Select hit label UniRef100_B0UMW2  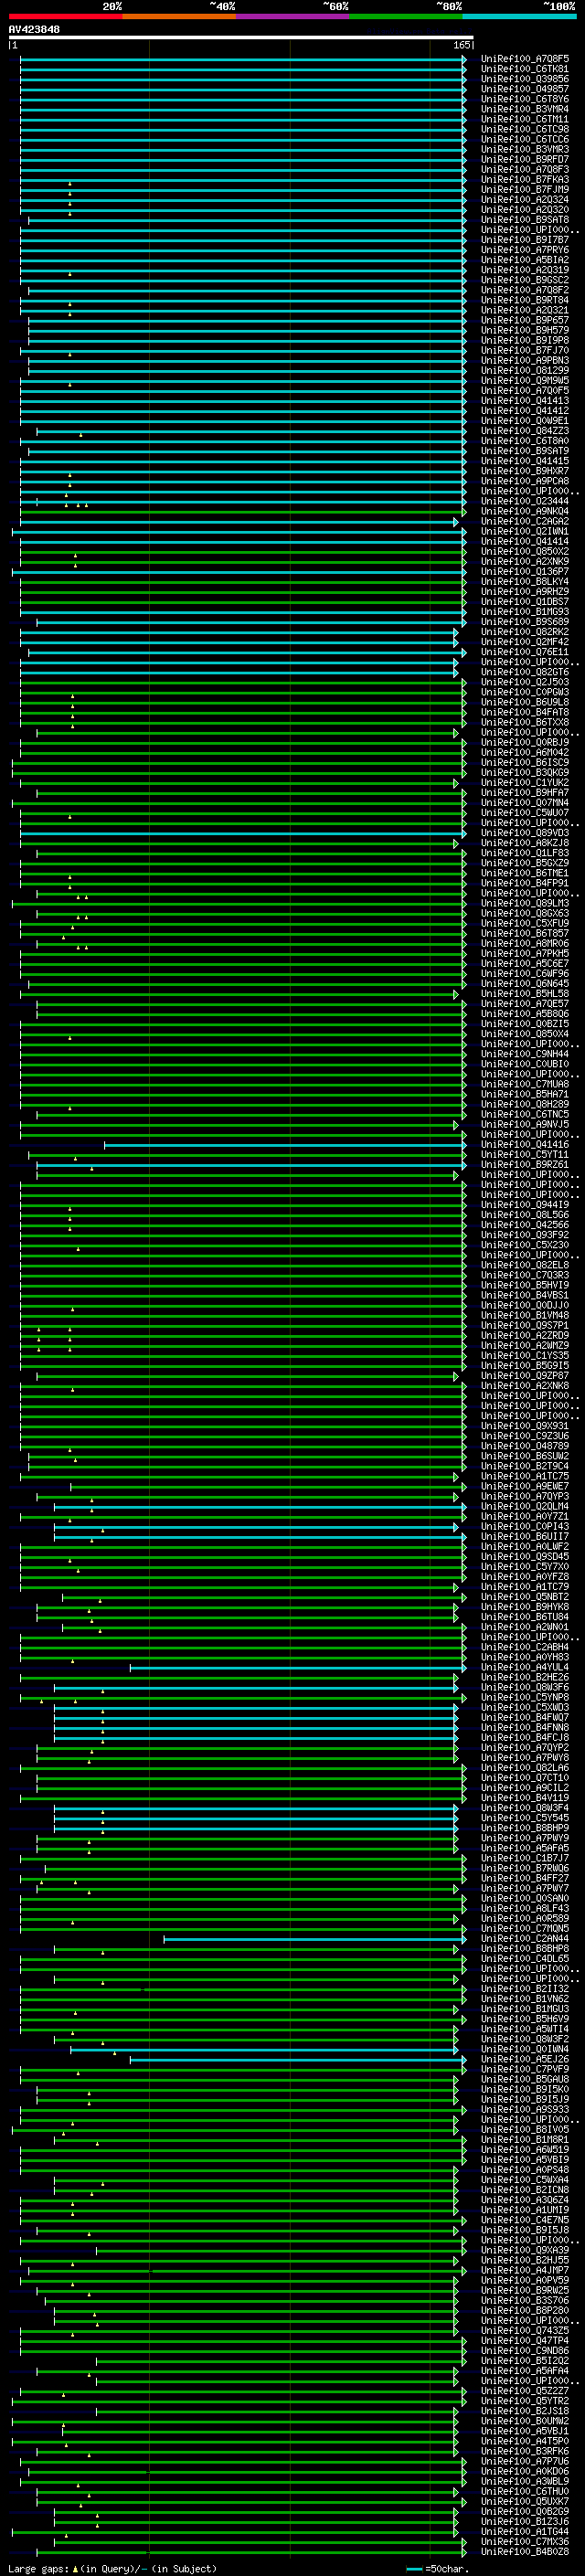[525, 2420]
